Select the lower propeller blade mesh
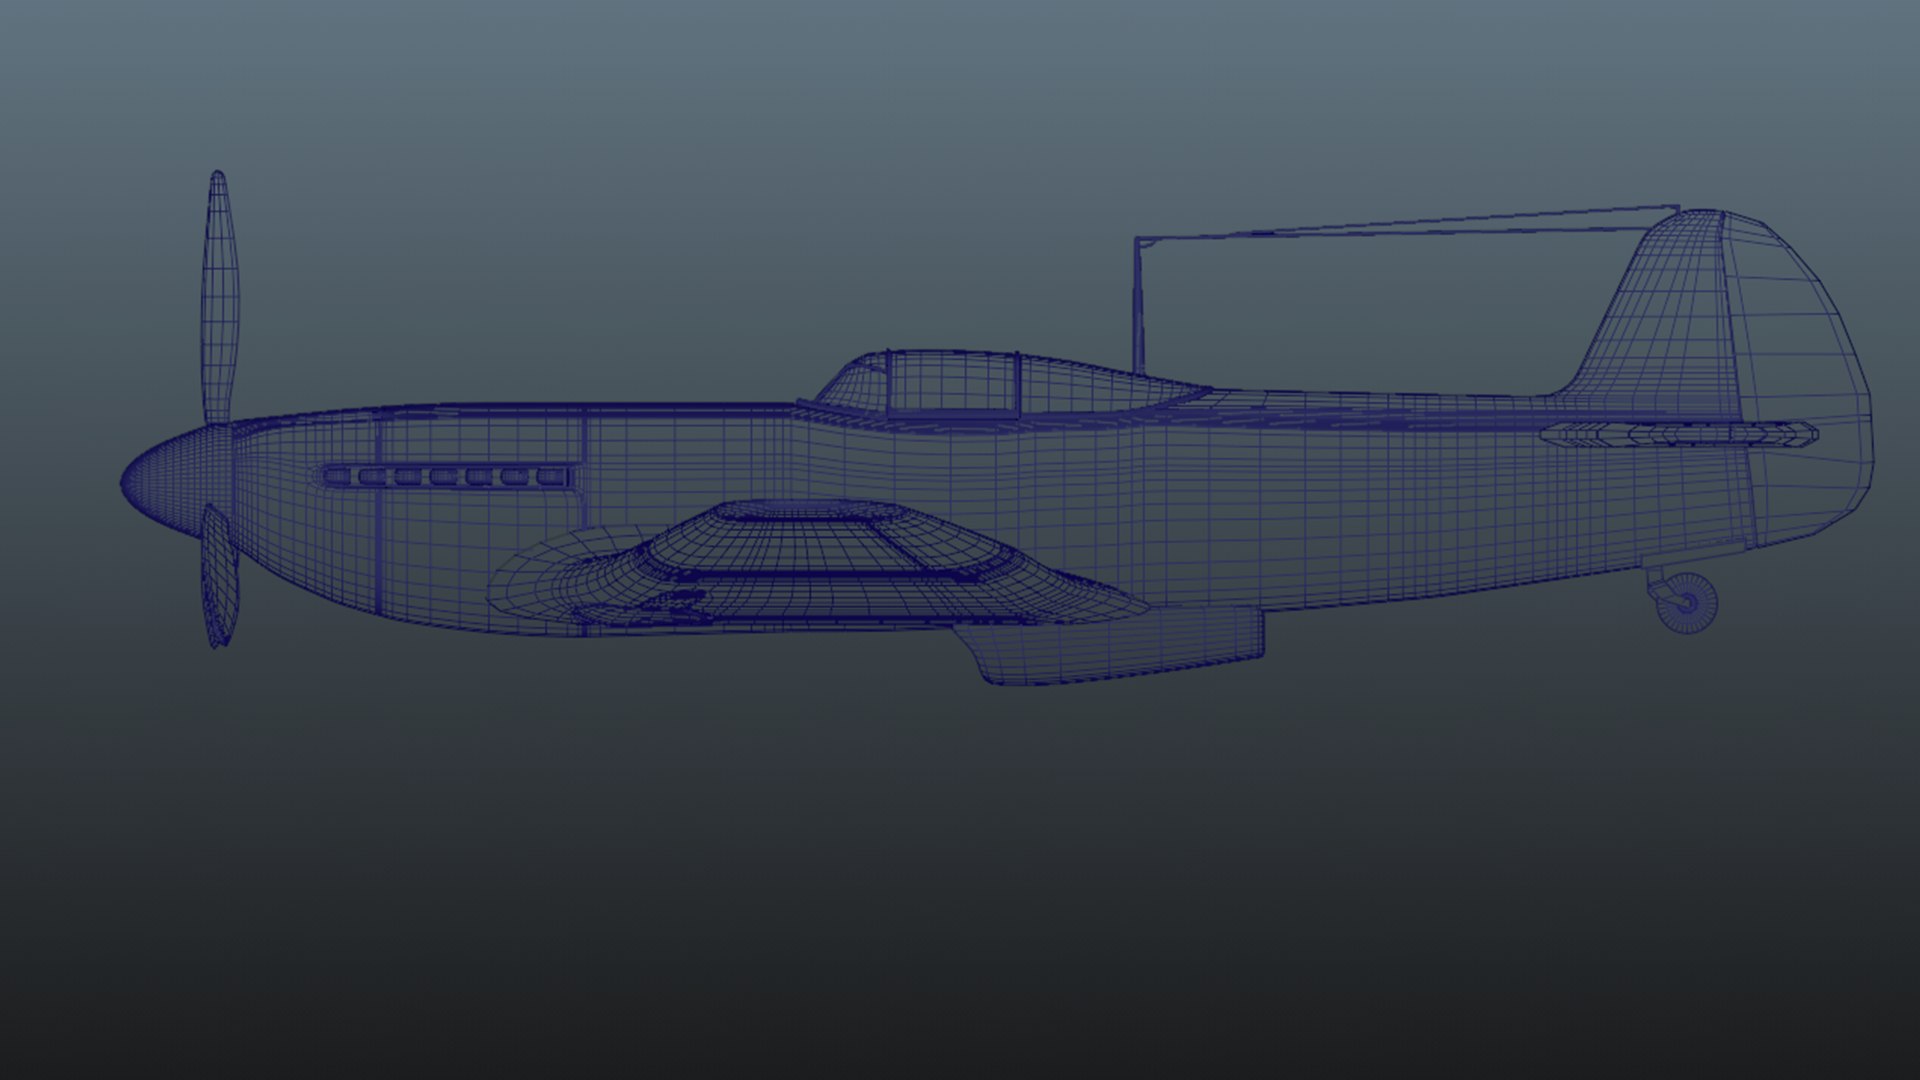Screen dimensions: 1920x1080 (x=219, y=576)
